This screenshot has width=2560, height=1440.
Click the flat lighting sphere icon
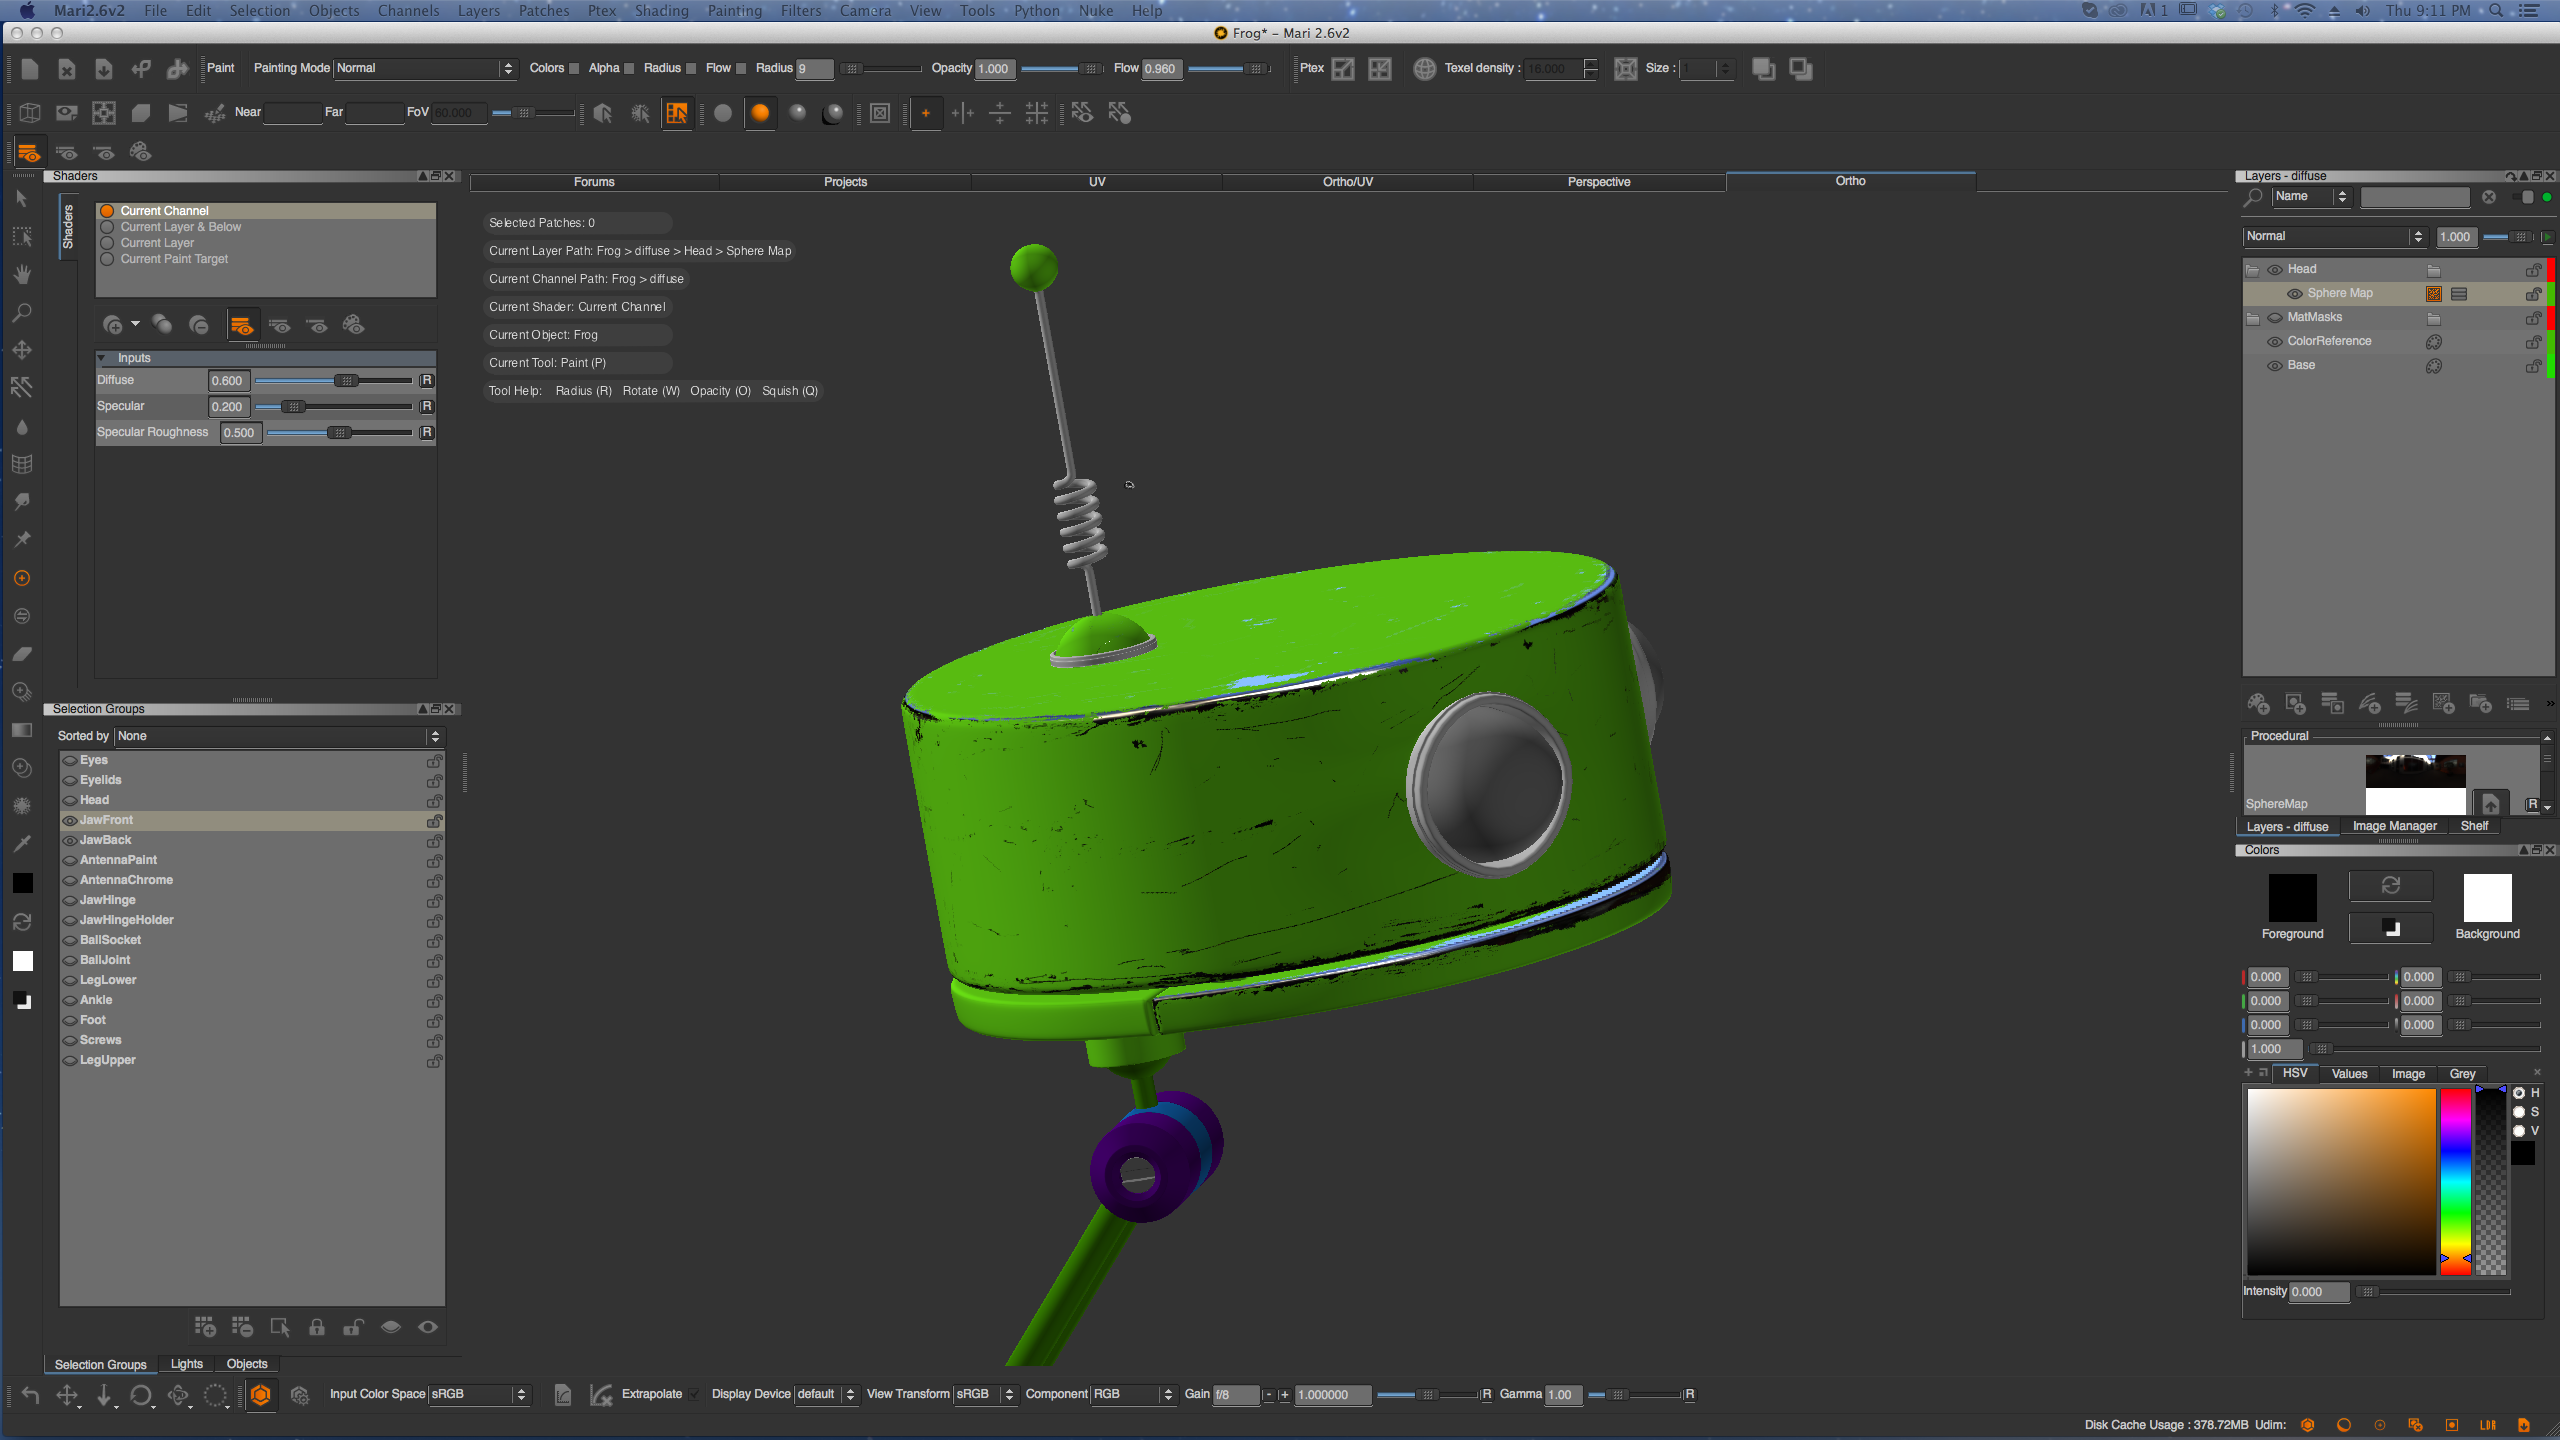[x=723, y=113]
